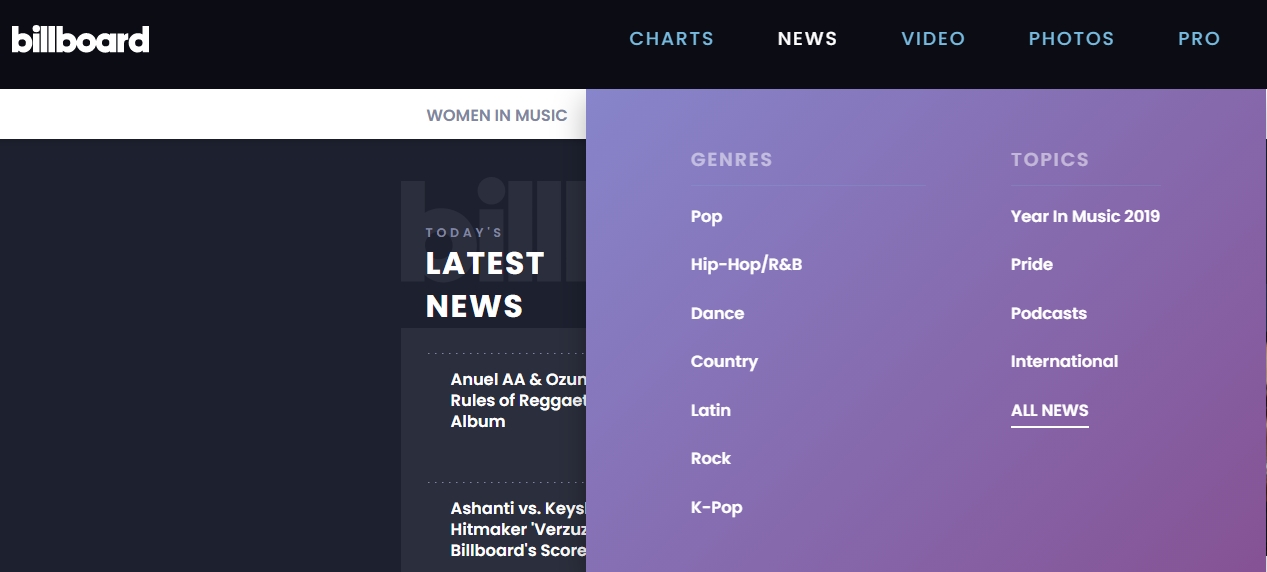Image resolution: width=1267 pixels, height=572 pixels.
Task: Select the Hip-Hop/R&B genre link
Action: tap(746, 265)
